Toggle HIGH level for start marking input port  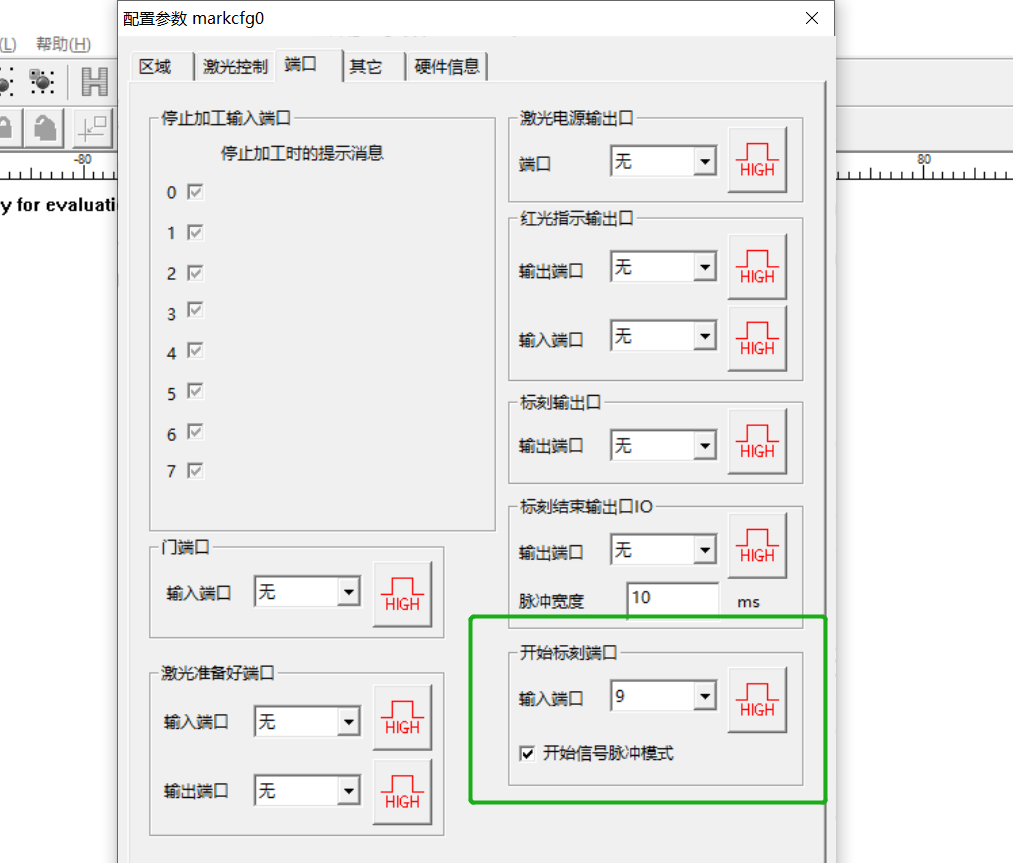757,700
